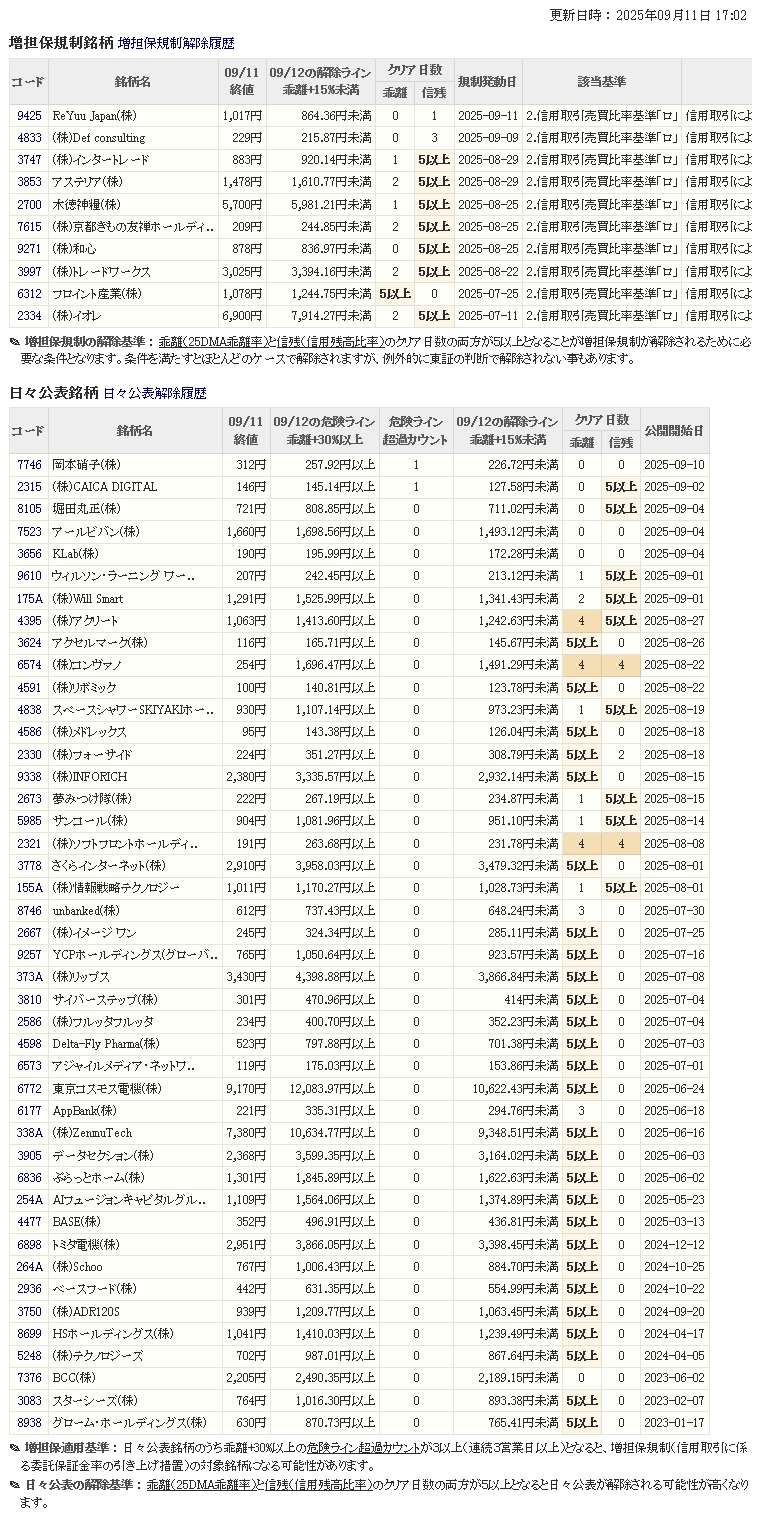Click the 堀田丸正(株) name cell
This screenshot has width=760, height=1517.
coord(135,509)
